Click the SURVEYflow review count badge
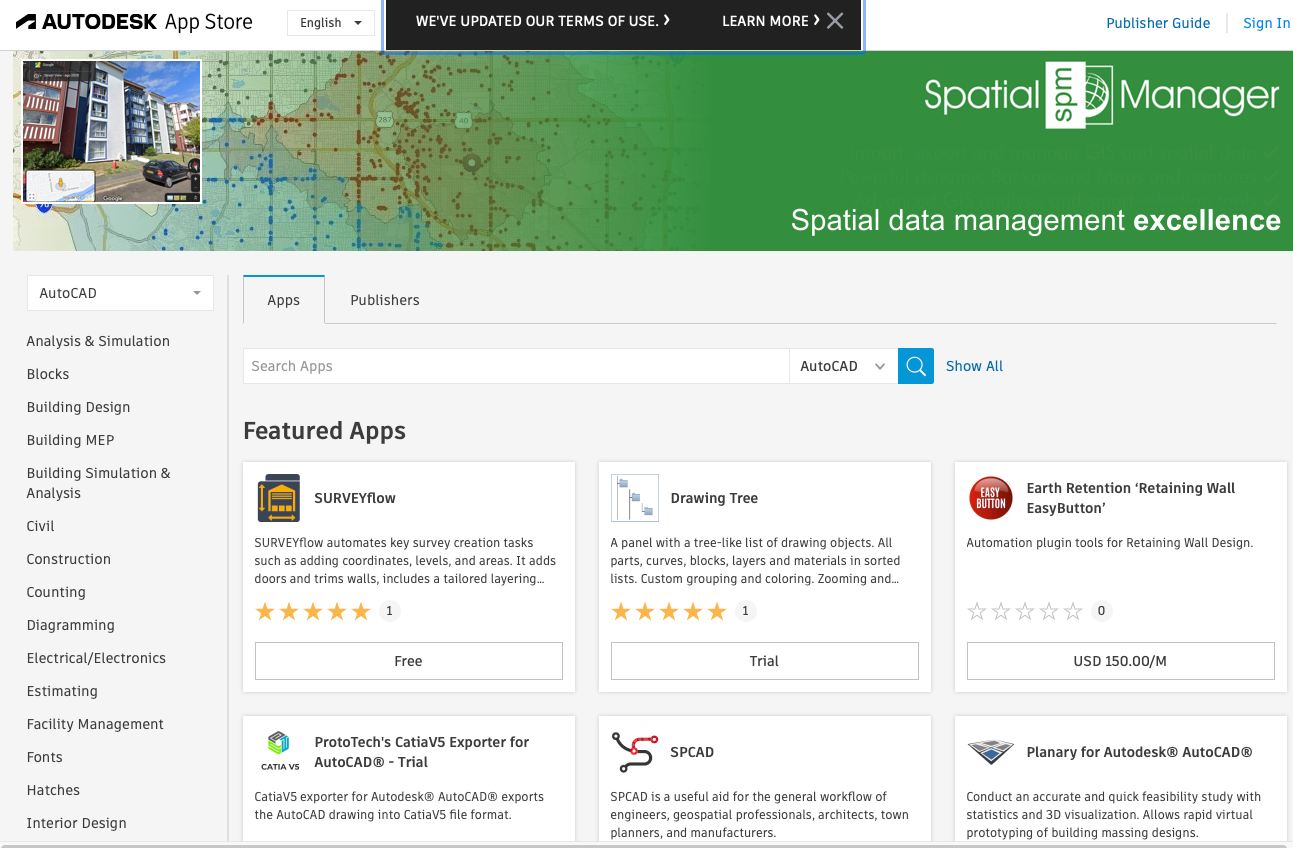Image resolution: width=1293 pixels, height=848 pixels. tap(389, 611)
